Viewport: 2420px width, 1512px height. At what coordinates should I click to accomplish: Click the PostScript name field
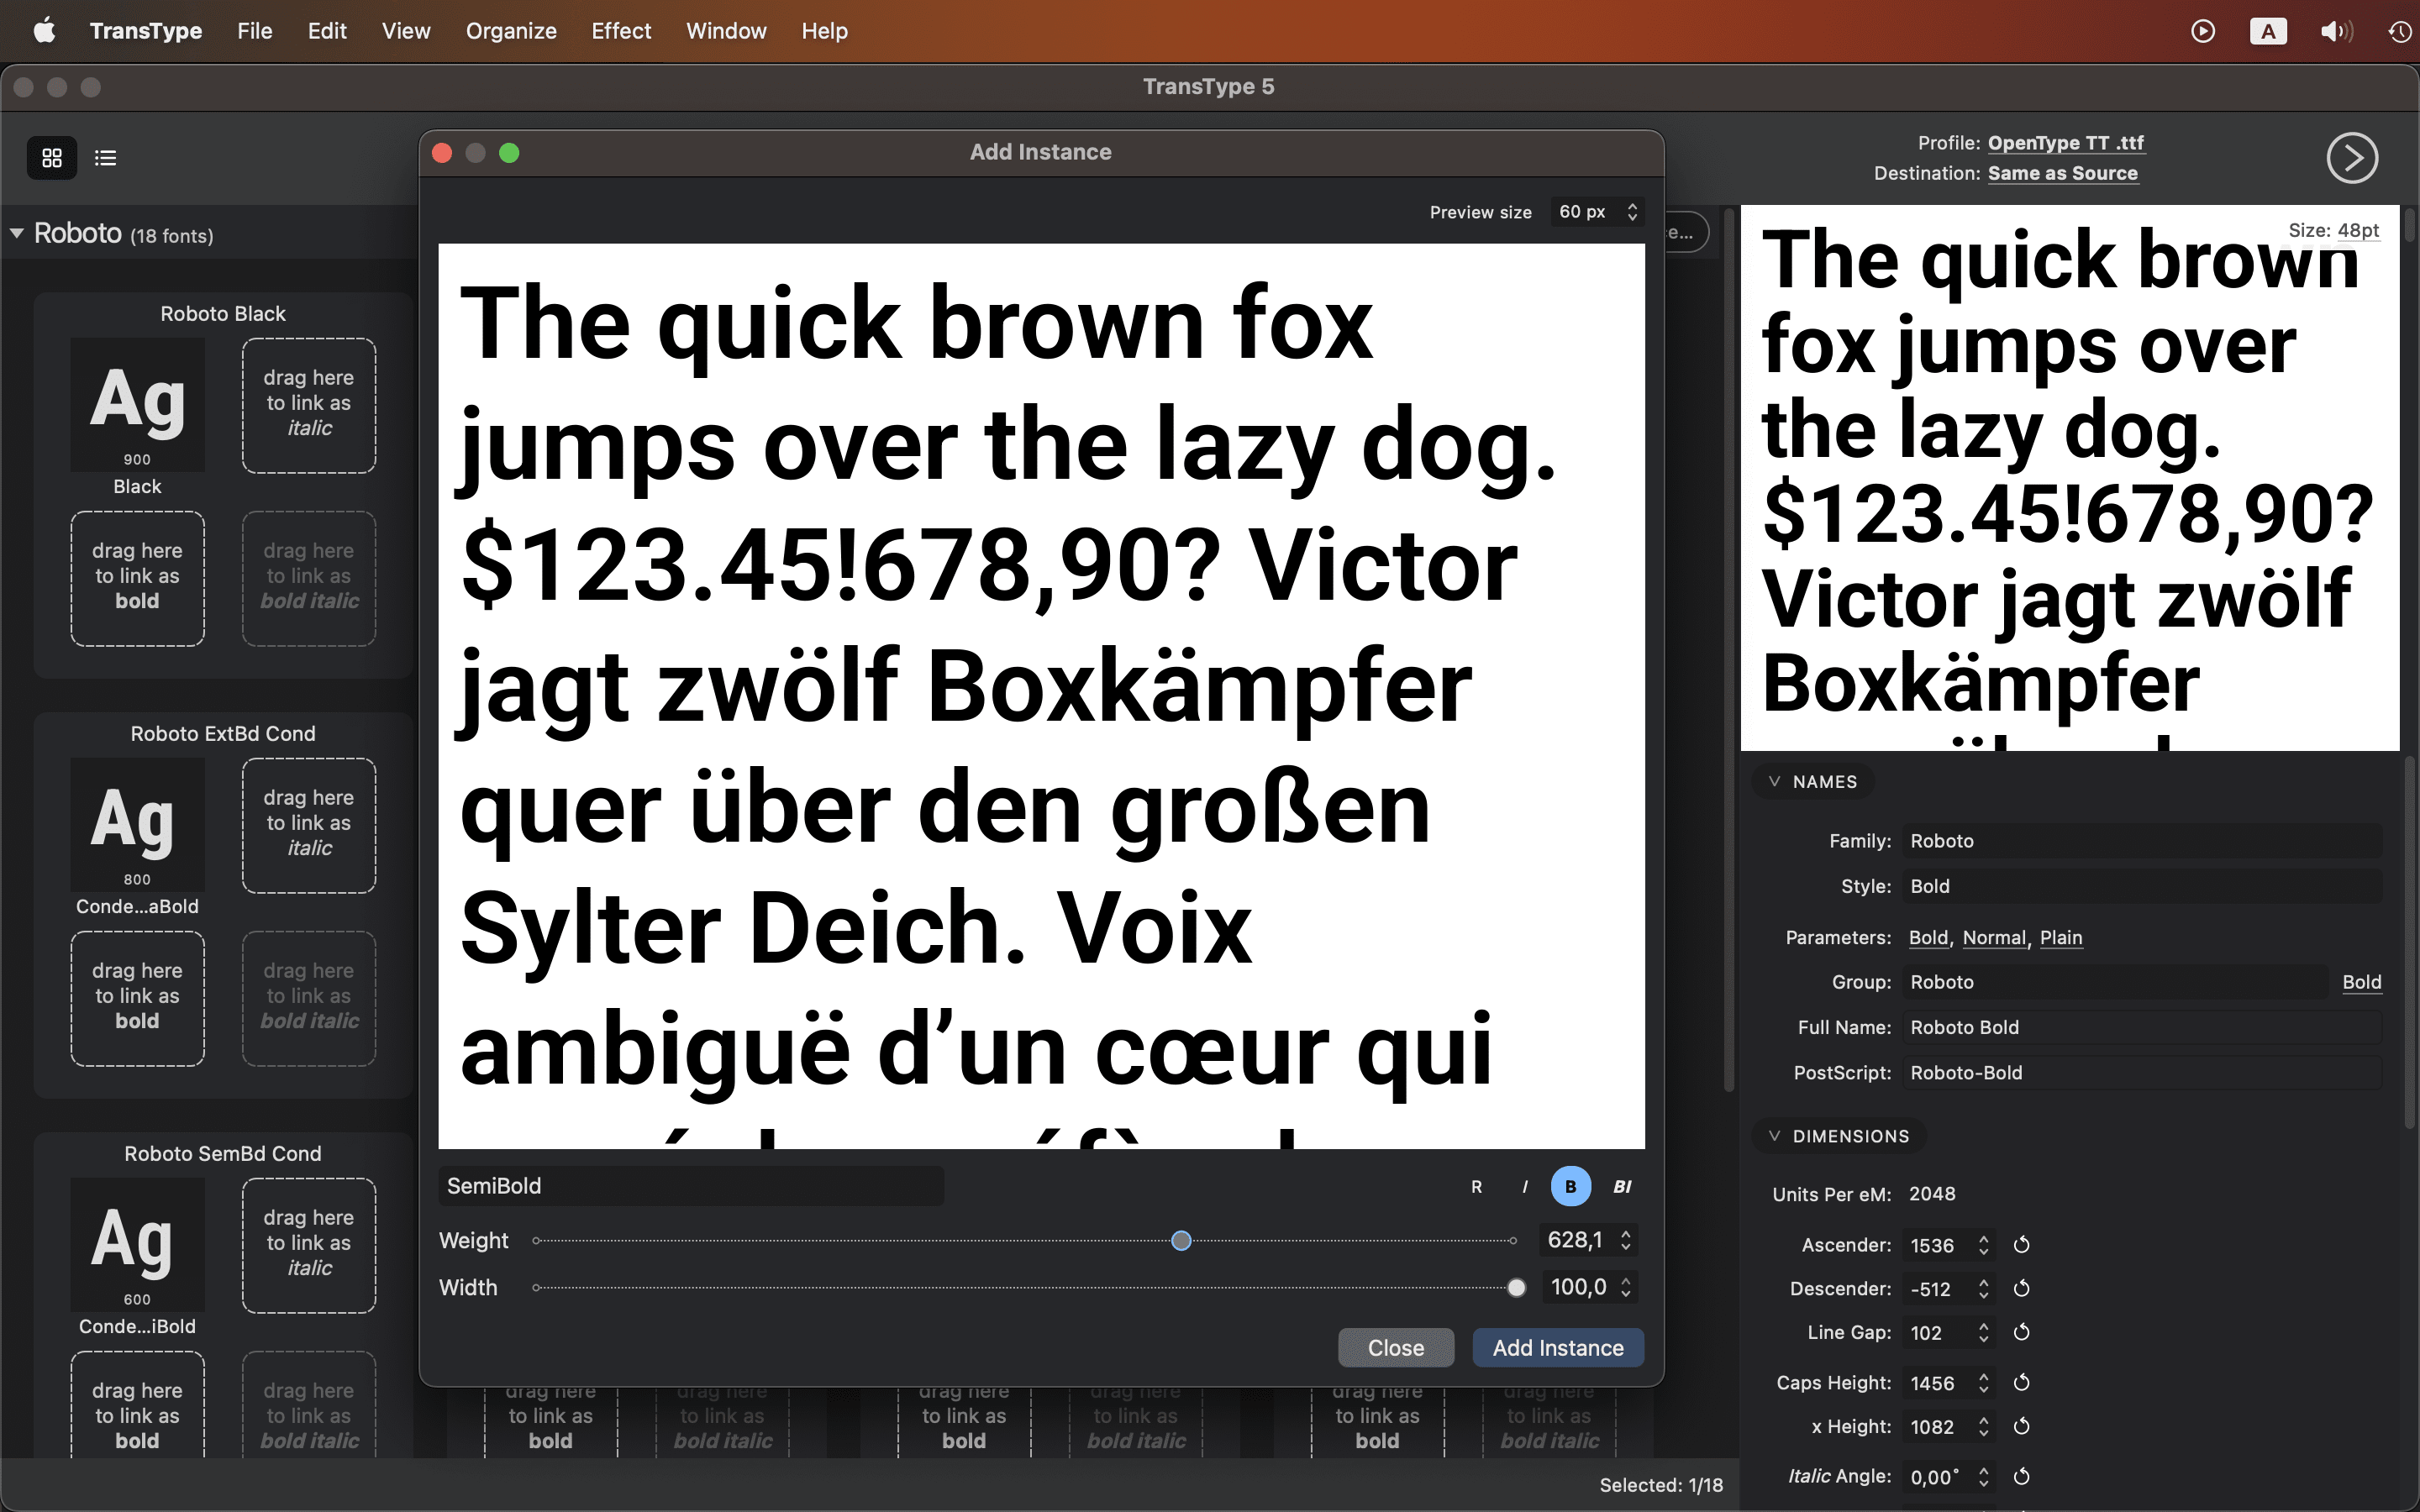[2141, 1072]
